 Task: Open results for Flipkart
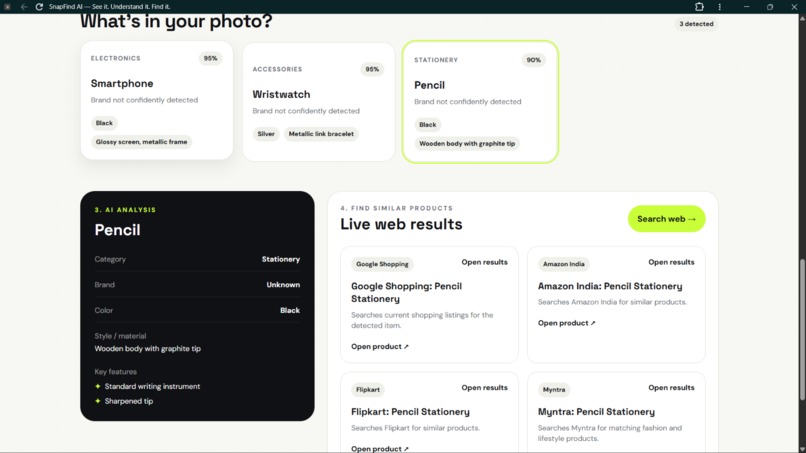click(x=484, y=388)
